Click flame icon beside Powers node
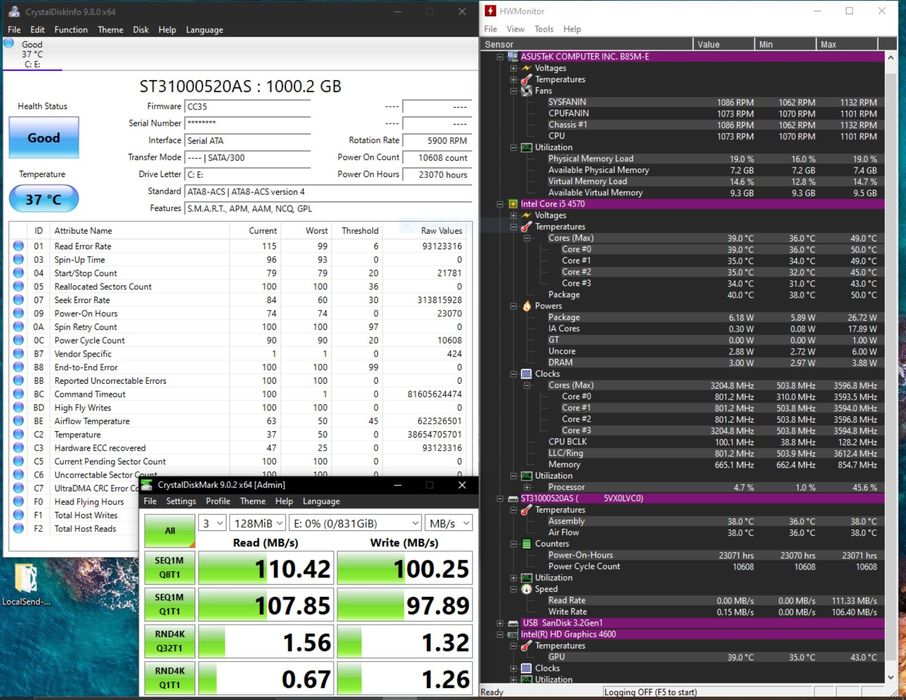This screenshot has width=906, height=700. pyautogui.click(x=526, y=306)
